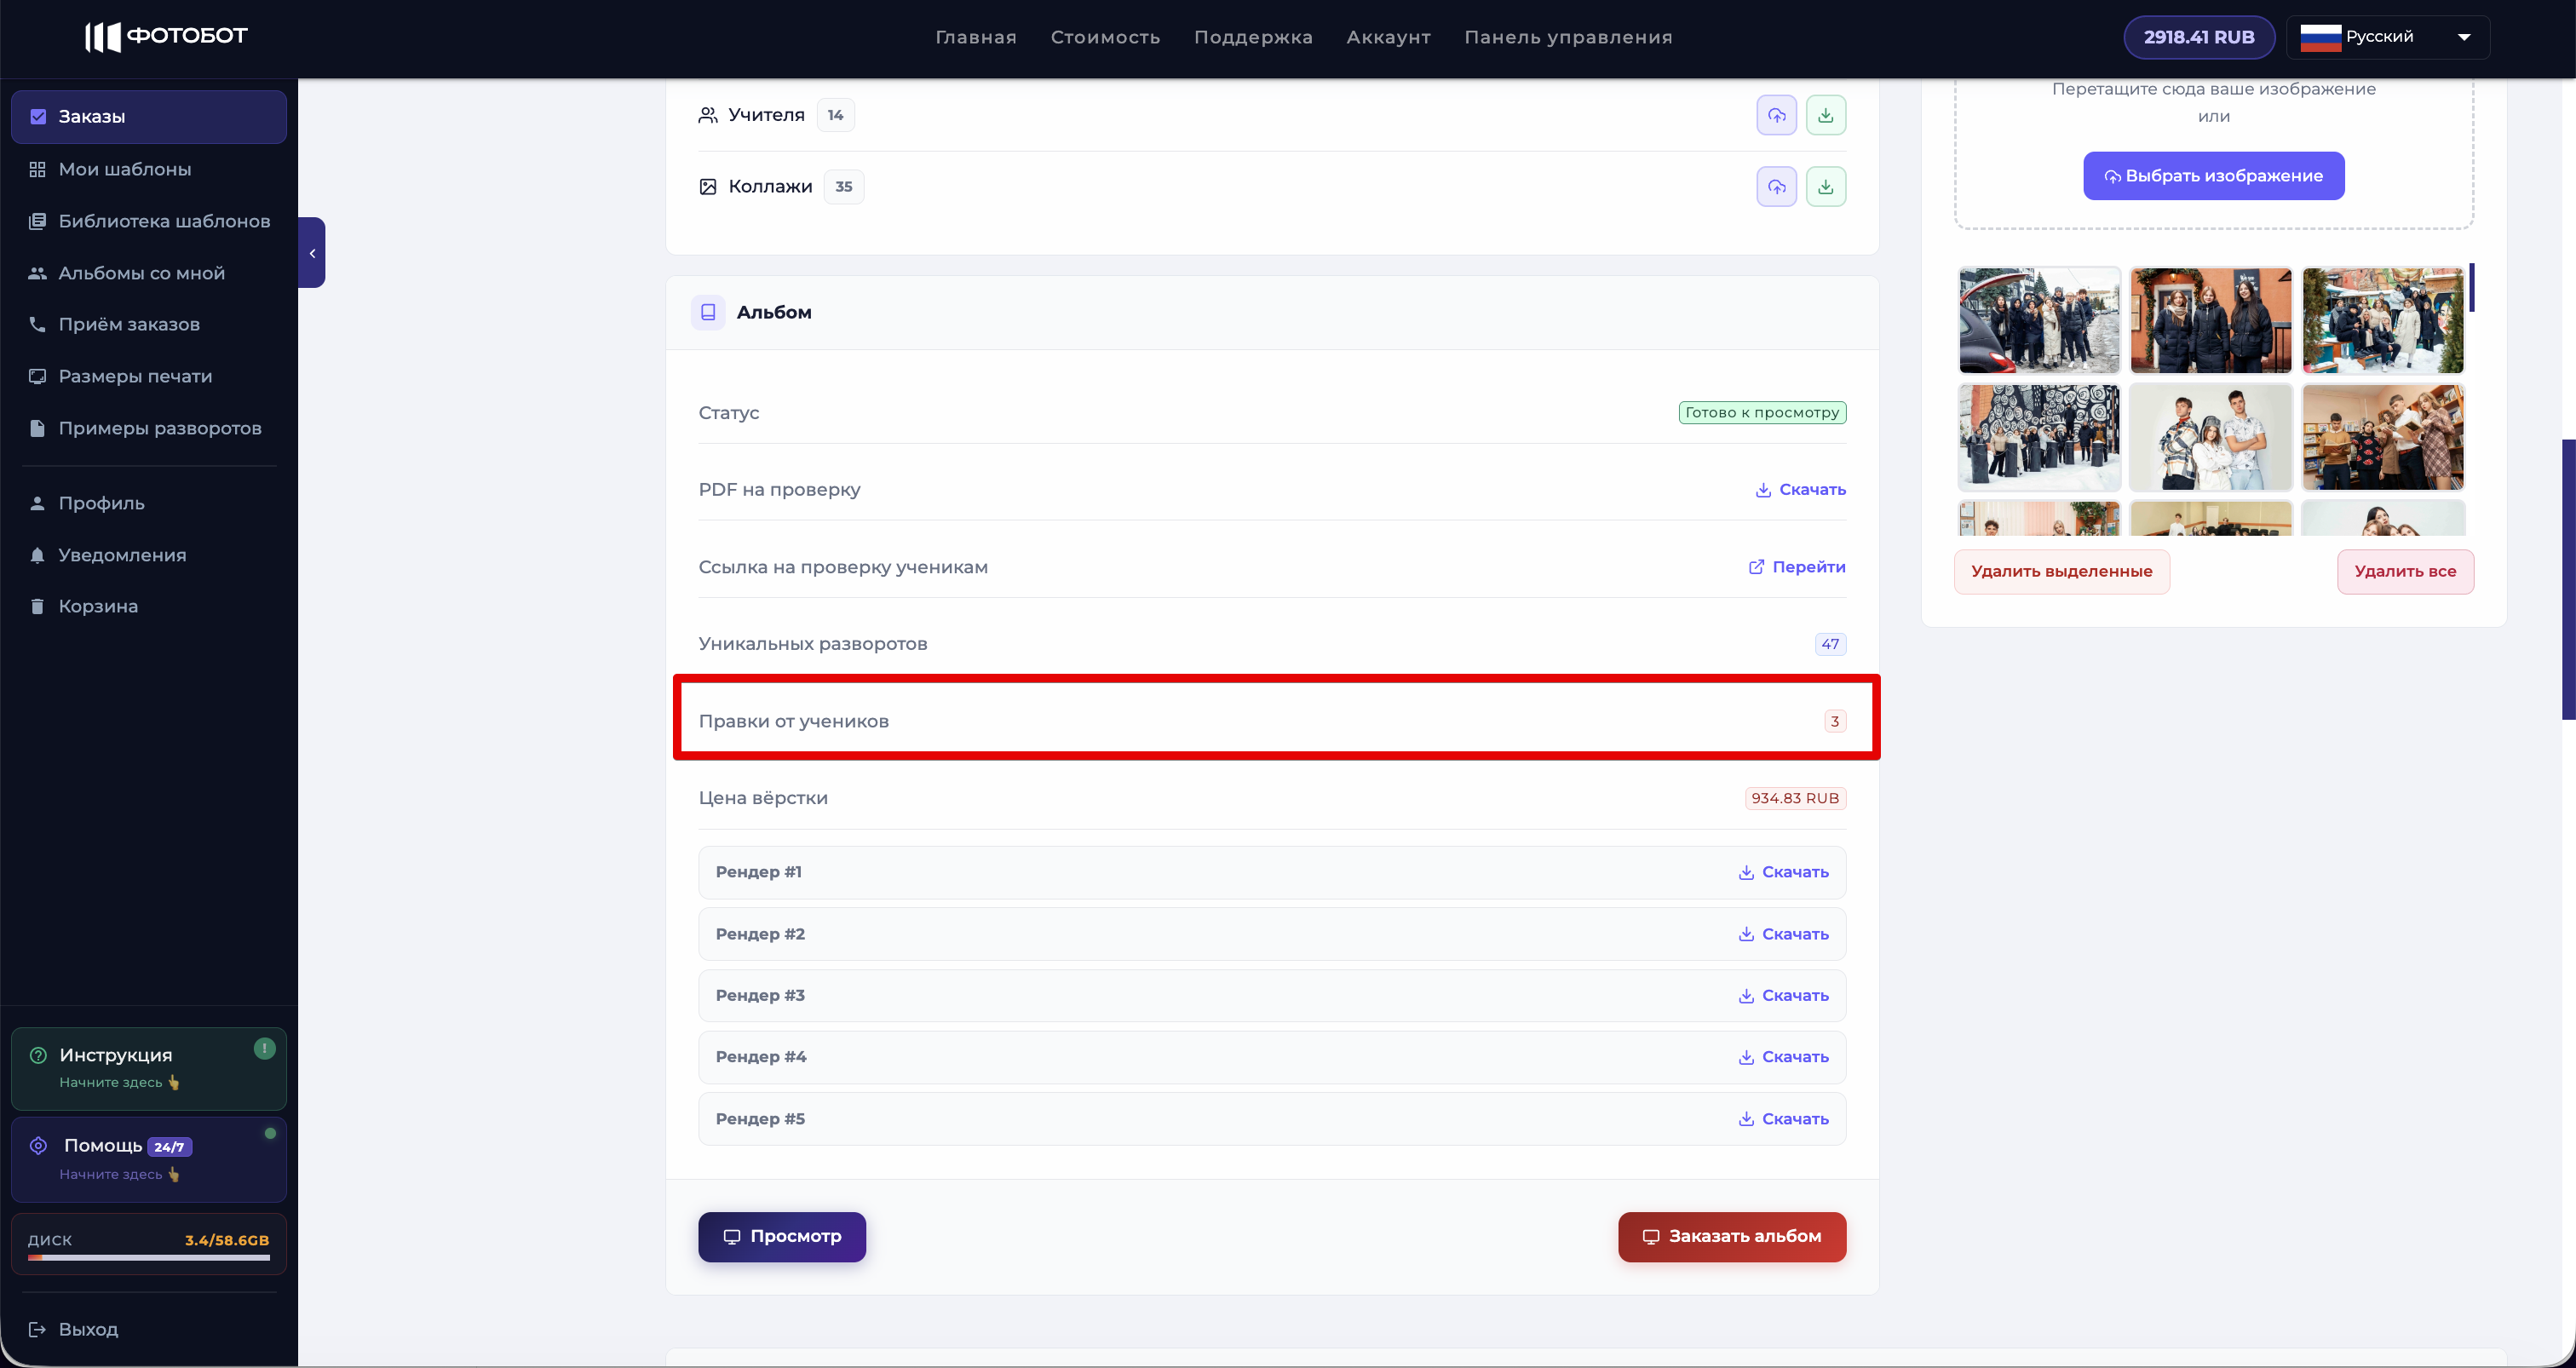Click the green alert badge on Инструкция
Screen dimensions: 2576x1368
coord(264,1048)
